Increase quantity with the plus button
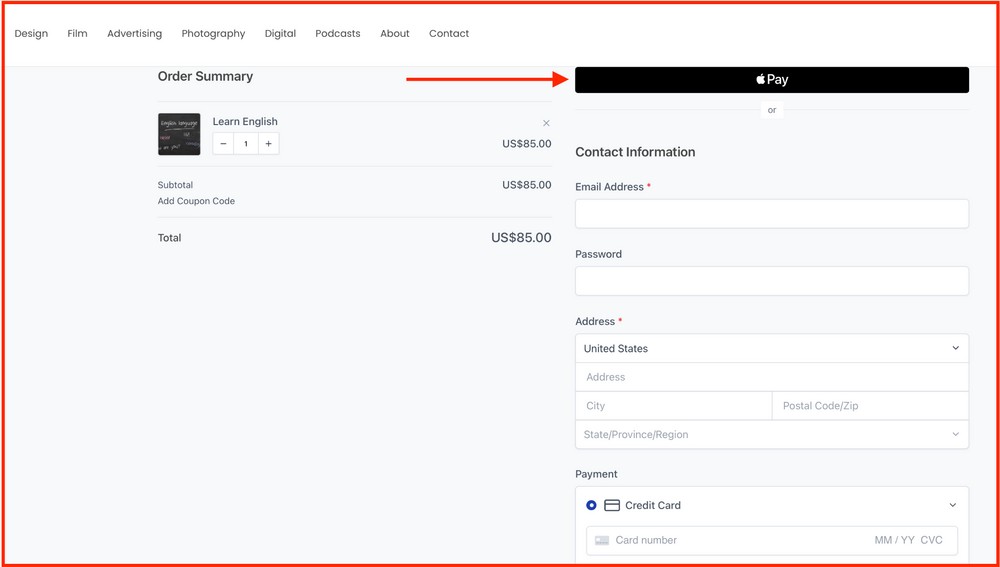 pos(268,144)
